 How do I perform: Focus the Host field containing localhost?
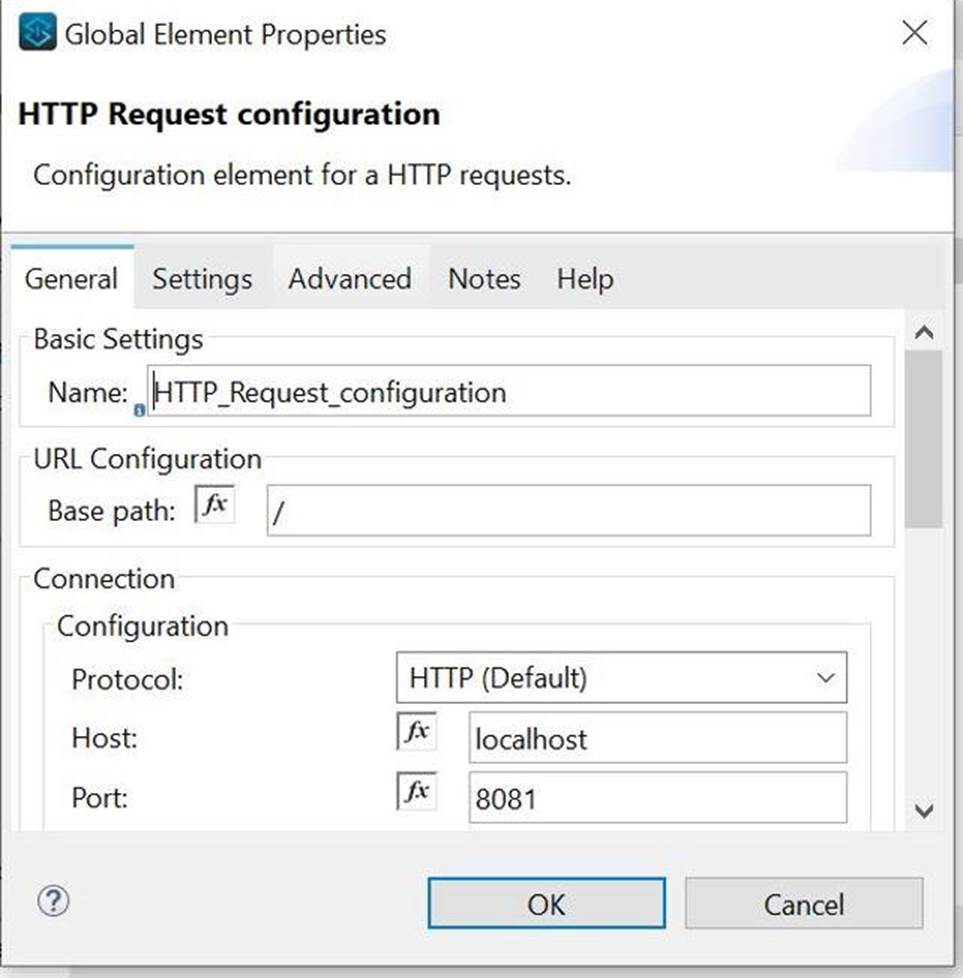point(657,739)
